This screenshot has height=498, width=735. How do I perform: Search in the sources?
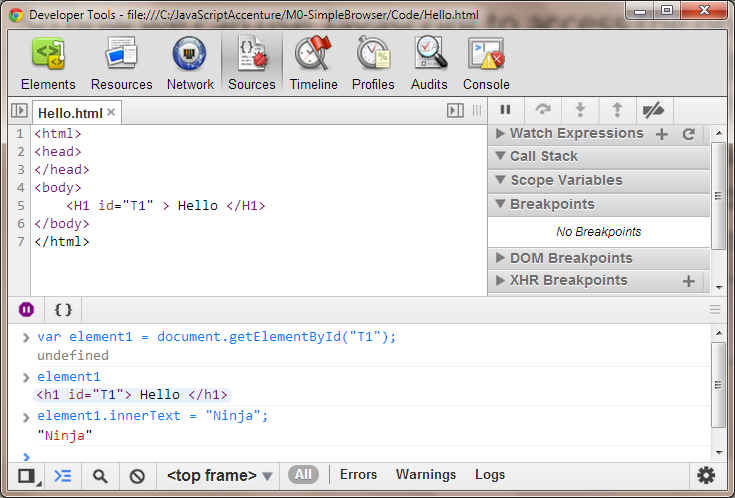click(x=100, y=476)
